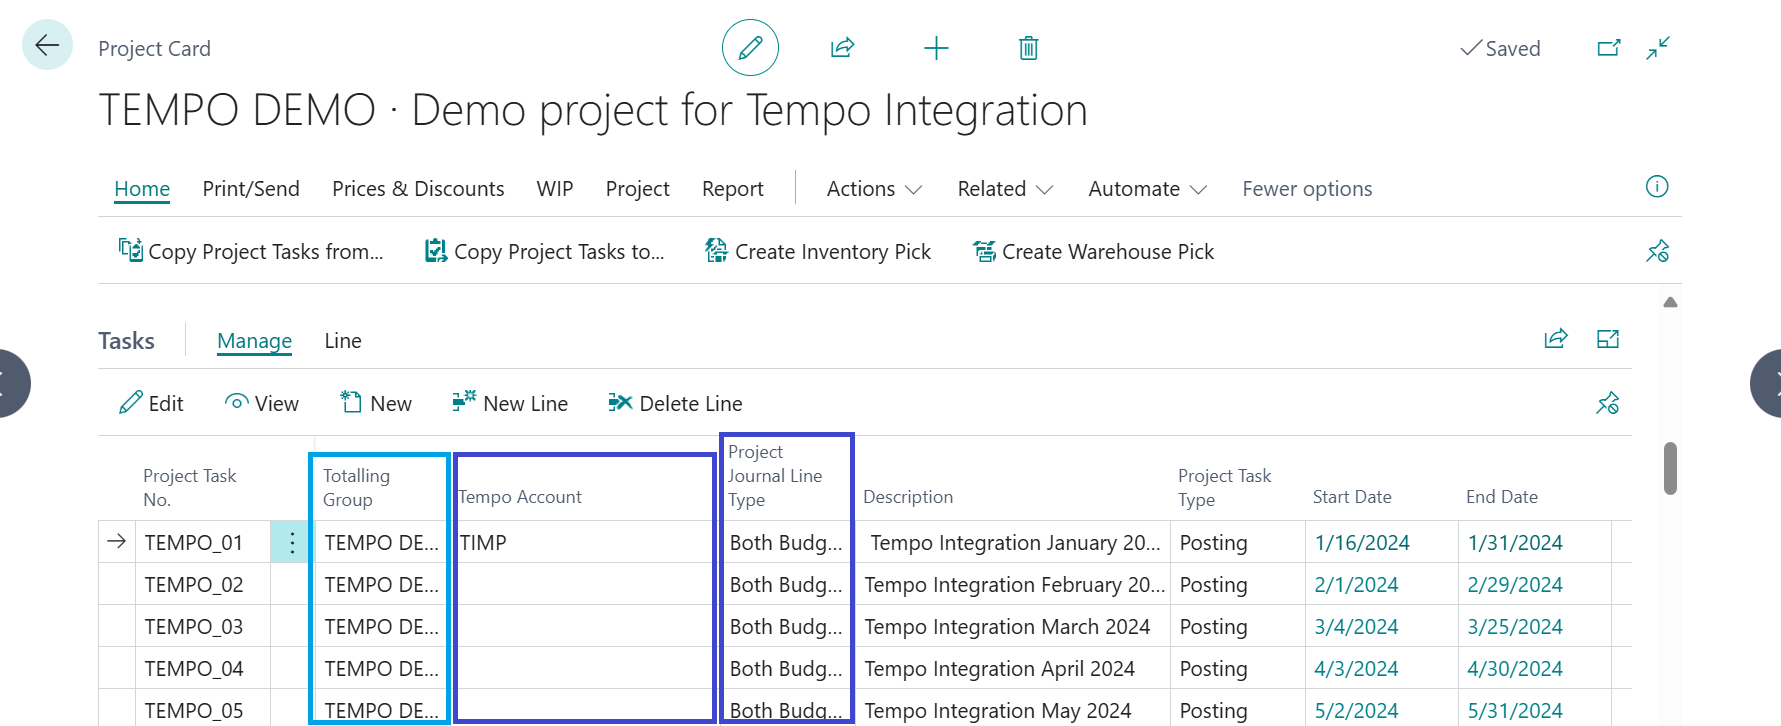Expand the Related dropdown menu
The height and width of the screenshot is (726, 1781).
[1005, 189]
